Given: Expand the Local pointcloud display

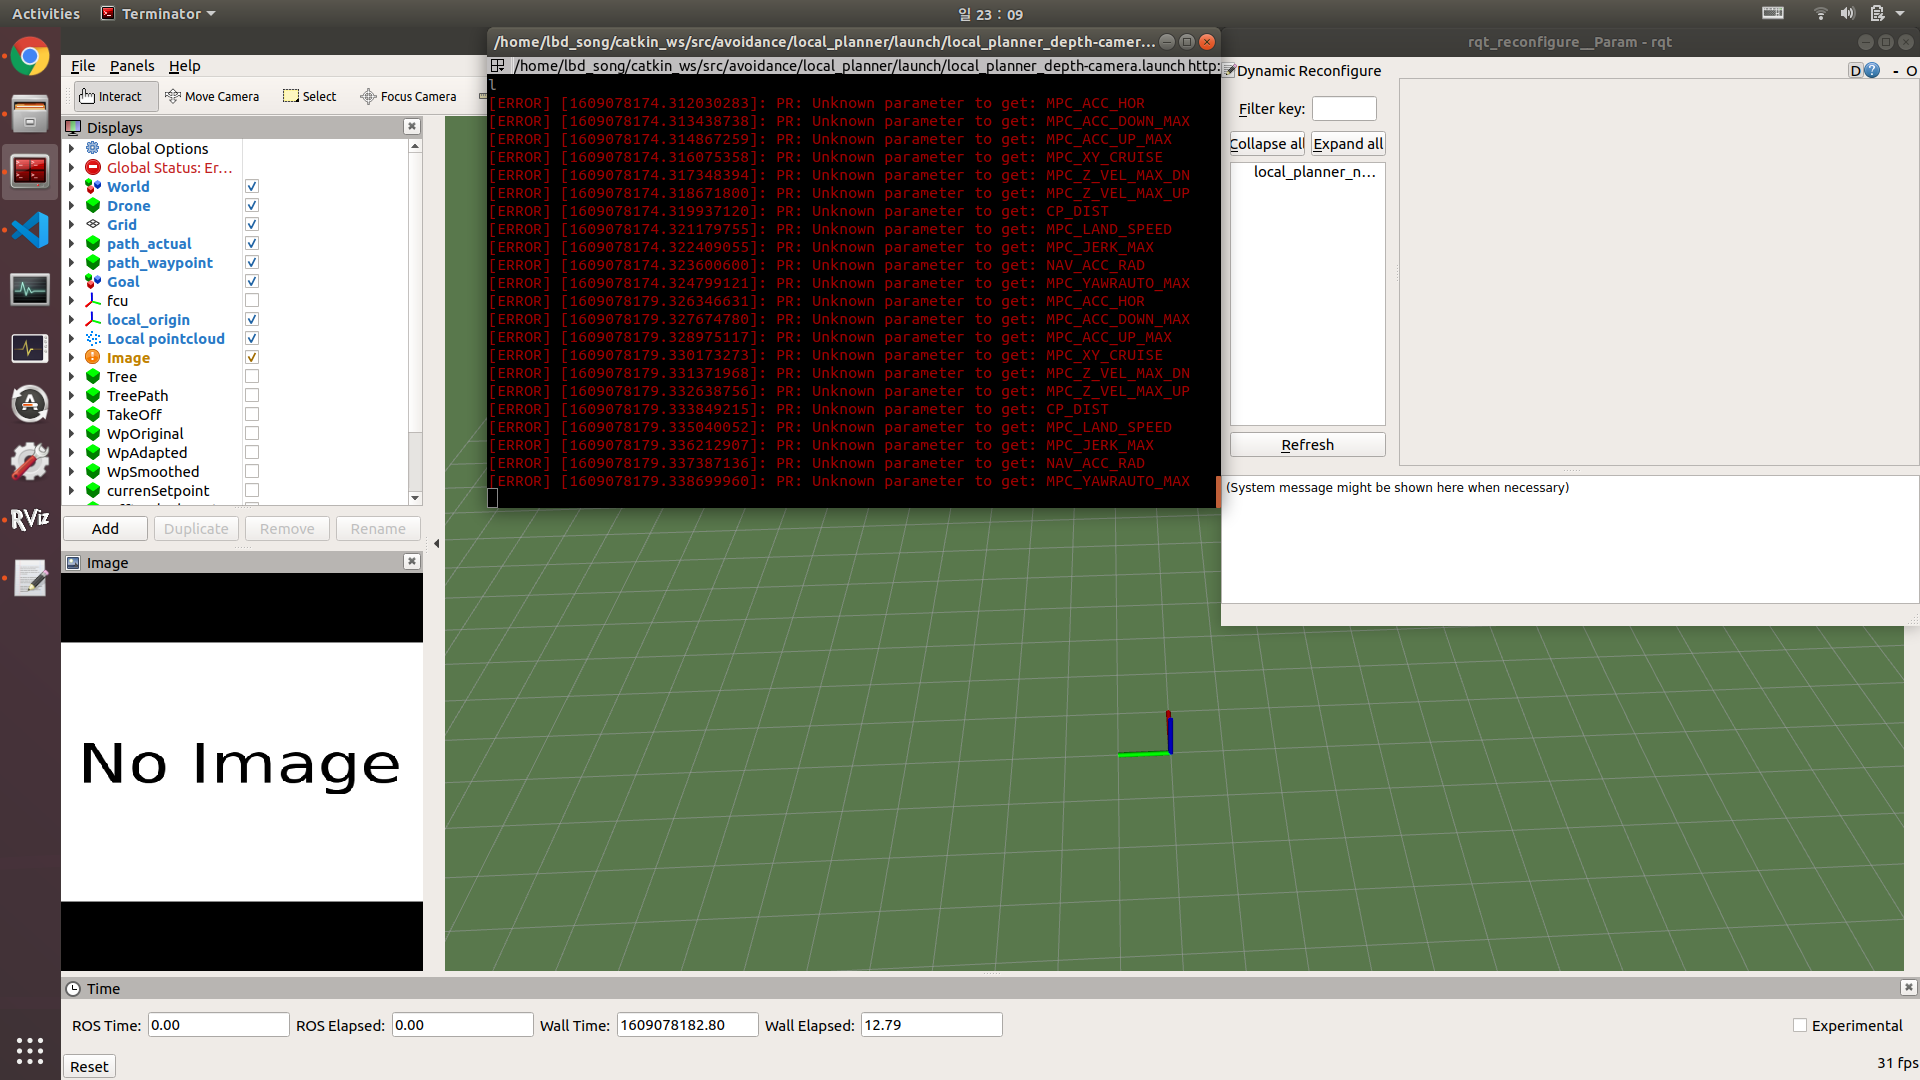Looking at the screenshot, I should pyautogui.click(x=70, y=338).
